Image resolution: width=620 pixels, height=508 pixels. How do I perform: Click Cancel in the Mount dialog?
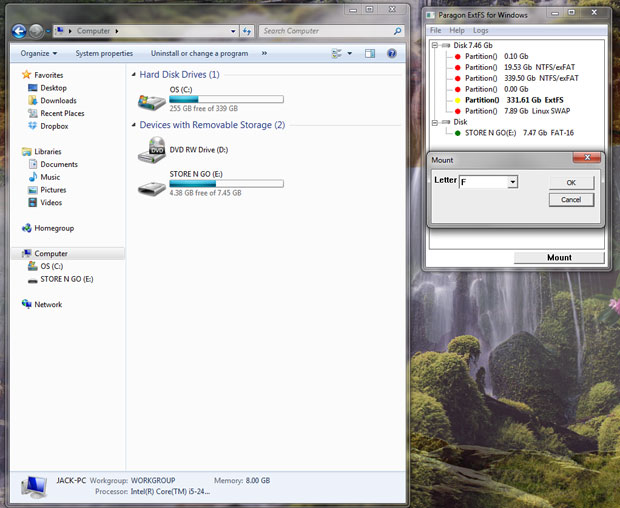(571, 200)
